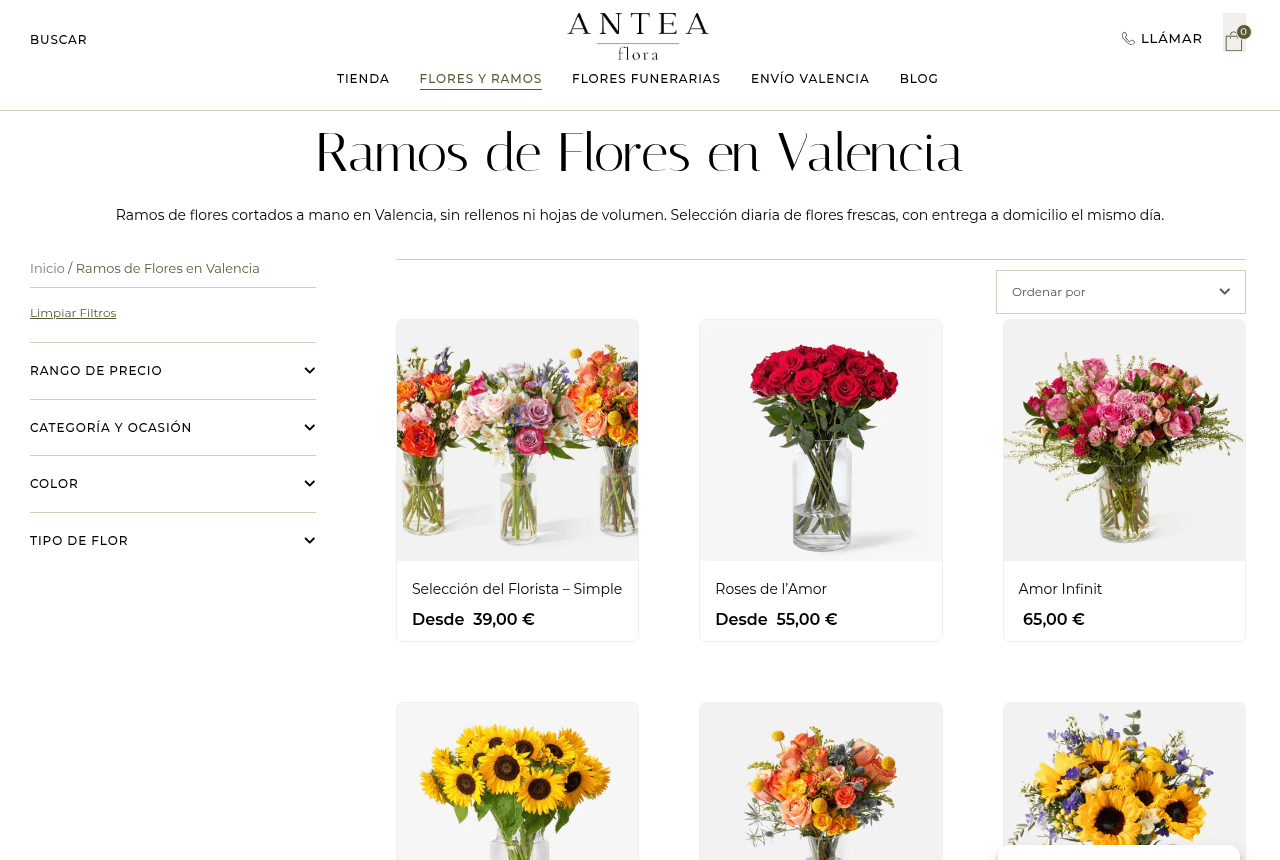Click the Llámar text link
Screen dimensions: 1280x860
[1172, 39]
